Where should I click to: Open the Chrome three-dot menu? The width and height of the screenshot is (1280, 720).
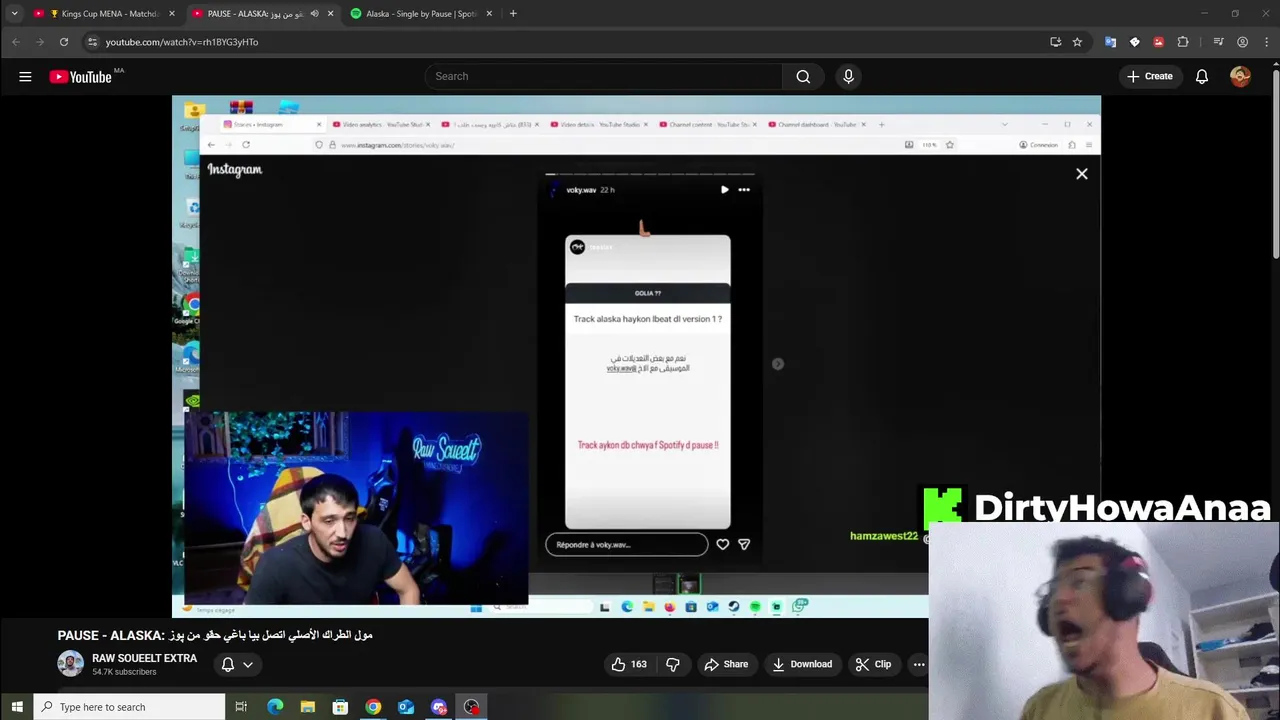1266,42
